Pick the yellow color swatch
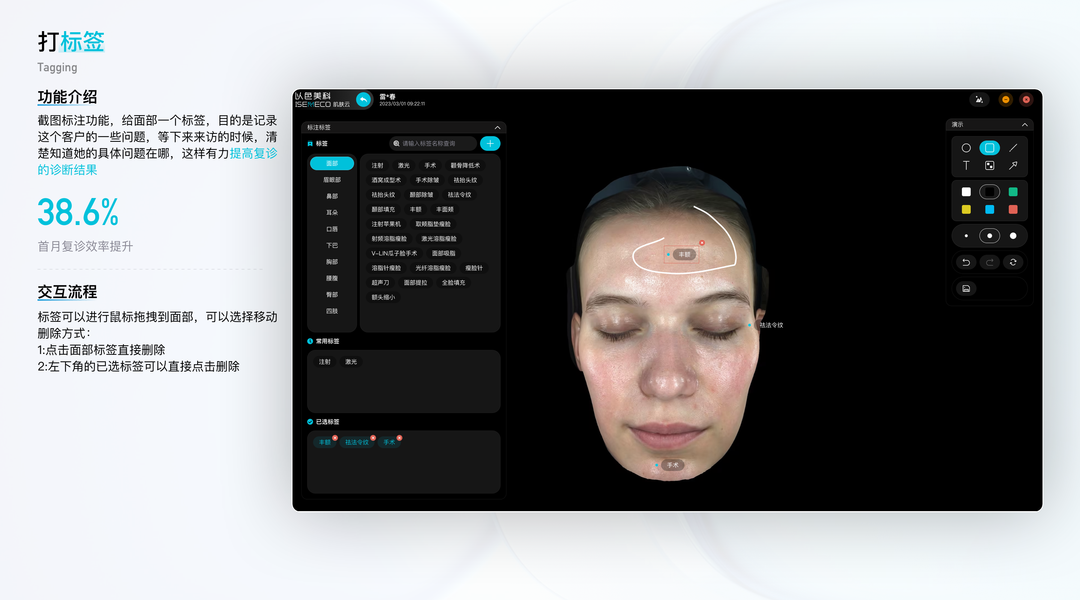 point(966,209)
